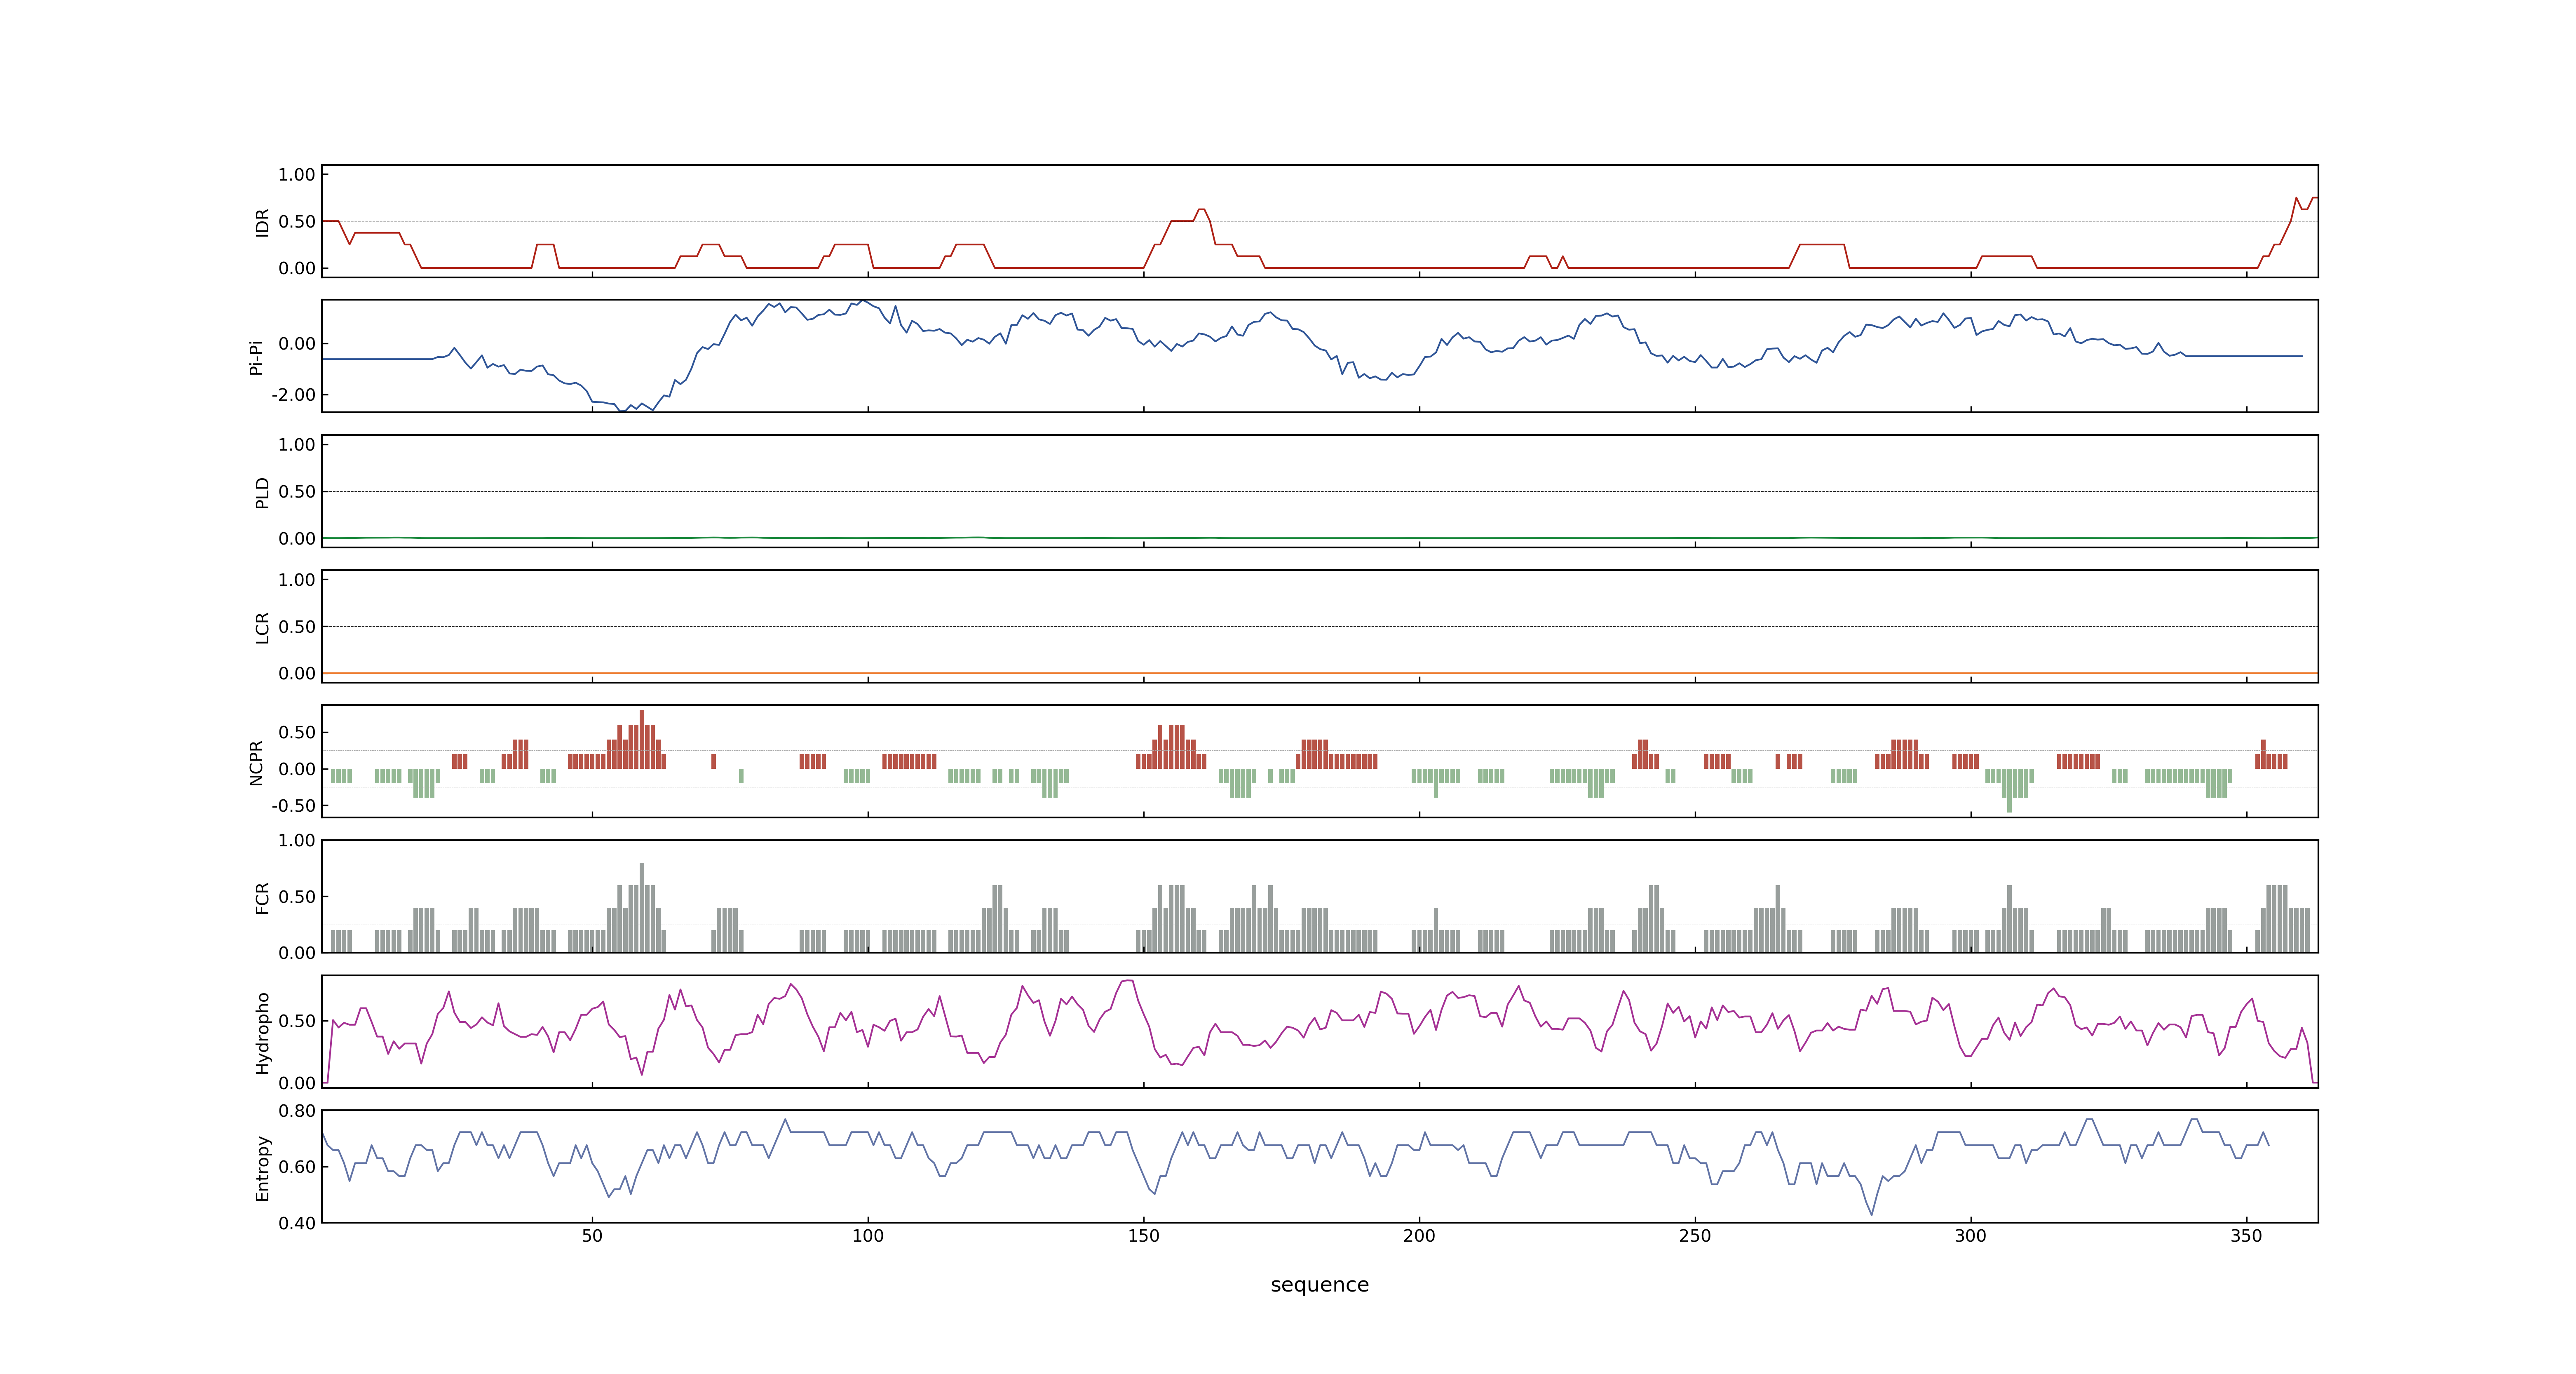Click the 0.00 tick on the Hydropho axis

(x=297, y=1083)
